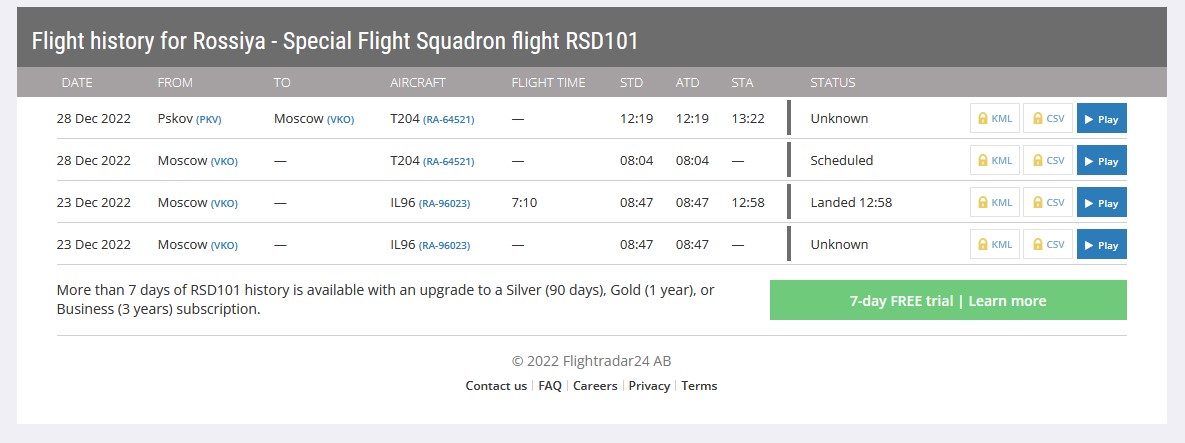Play the Pskov to Moscow flight
This screenshot has width=1185, height=443.
click(1101, 119)
